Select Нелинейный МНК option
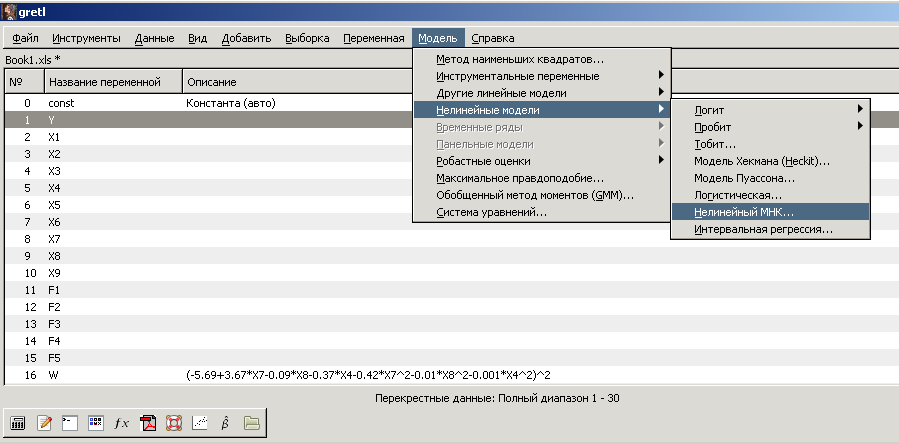This screenshot has width=899, height=444. (x=771, y=212)
